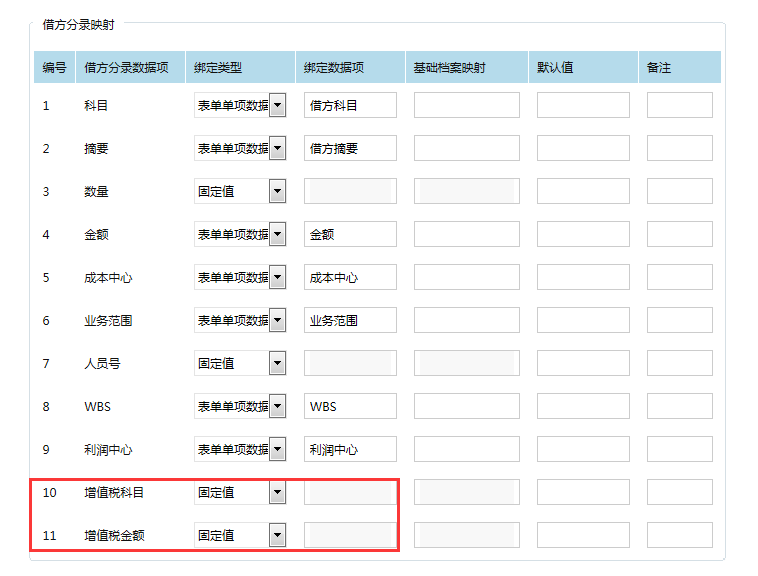Open binding type dropdown for 业务范围 row
Screen dimensions: 758x576
(277, 320)
